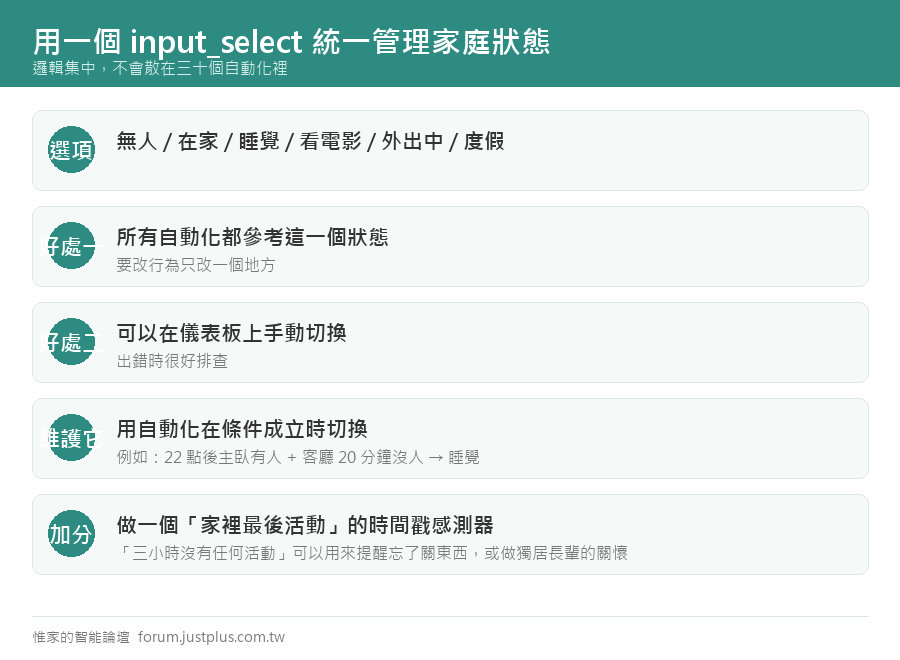Click the 惟家的智能論壇 footer label
Screen dimensions: 900x660
coord(81,637)
